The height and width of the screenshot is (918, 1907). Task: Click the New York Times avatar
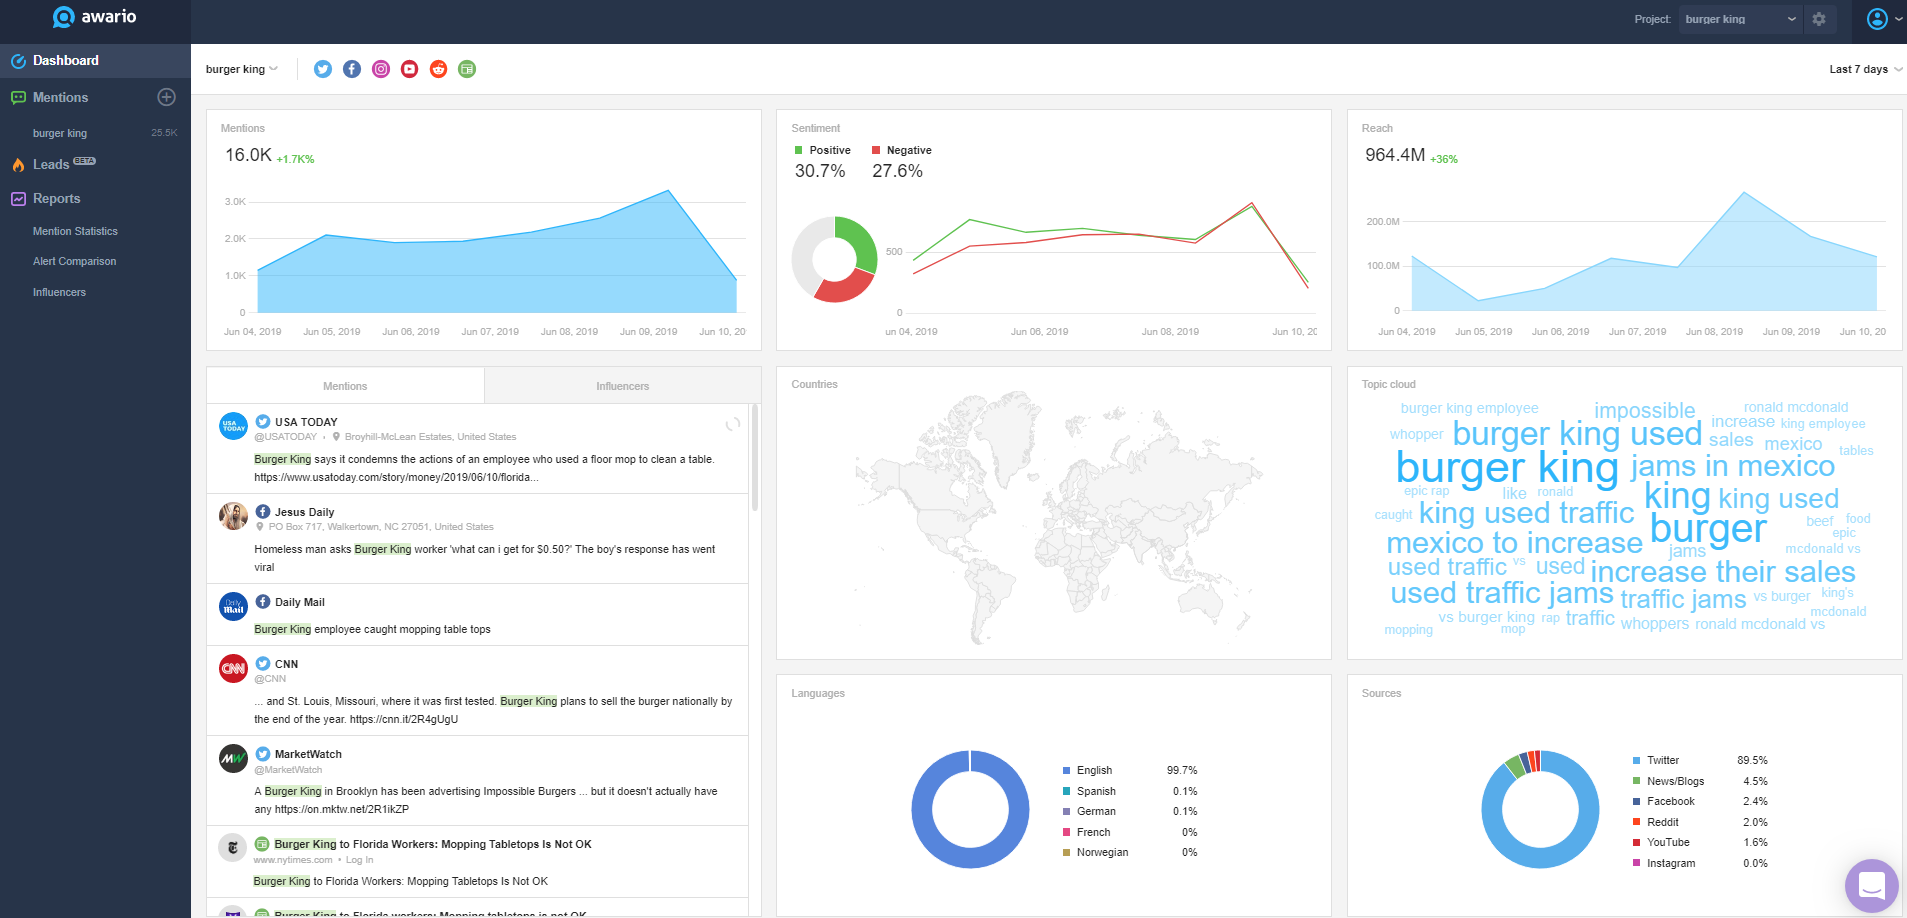coord(233,848)
